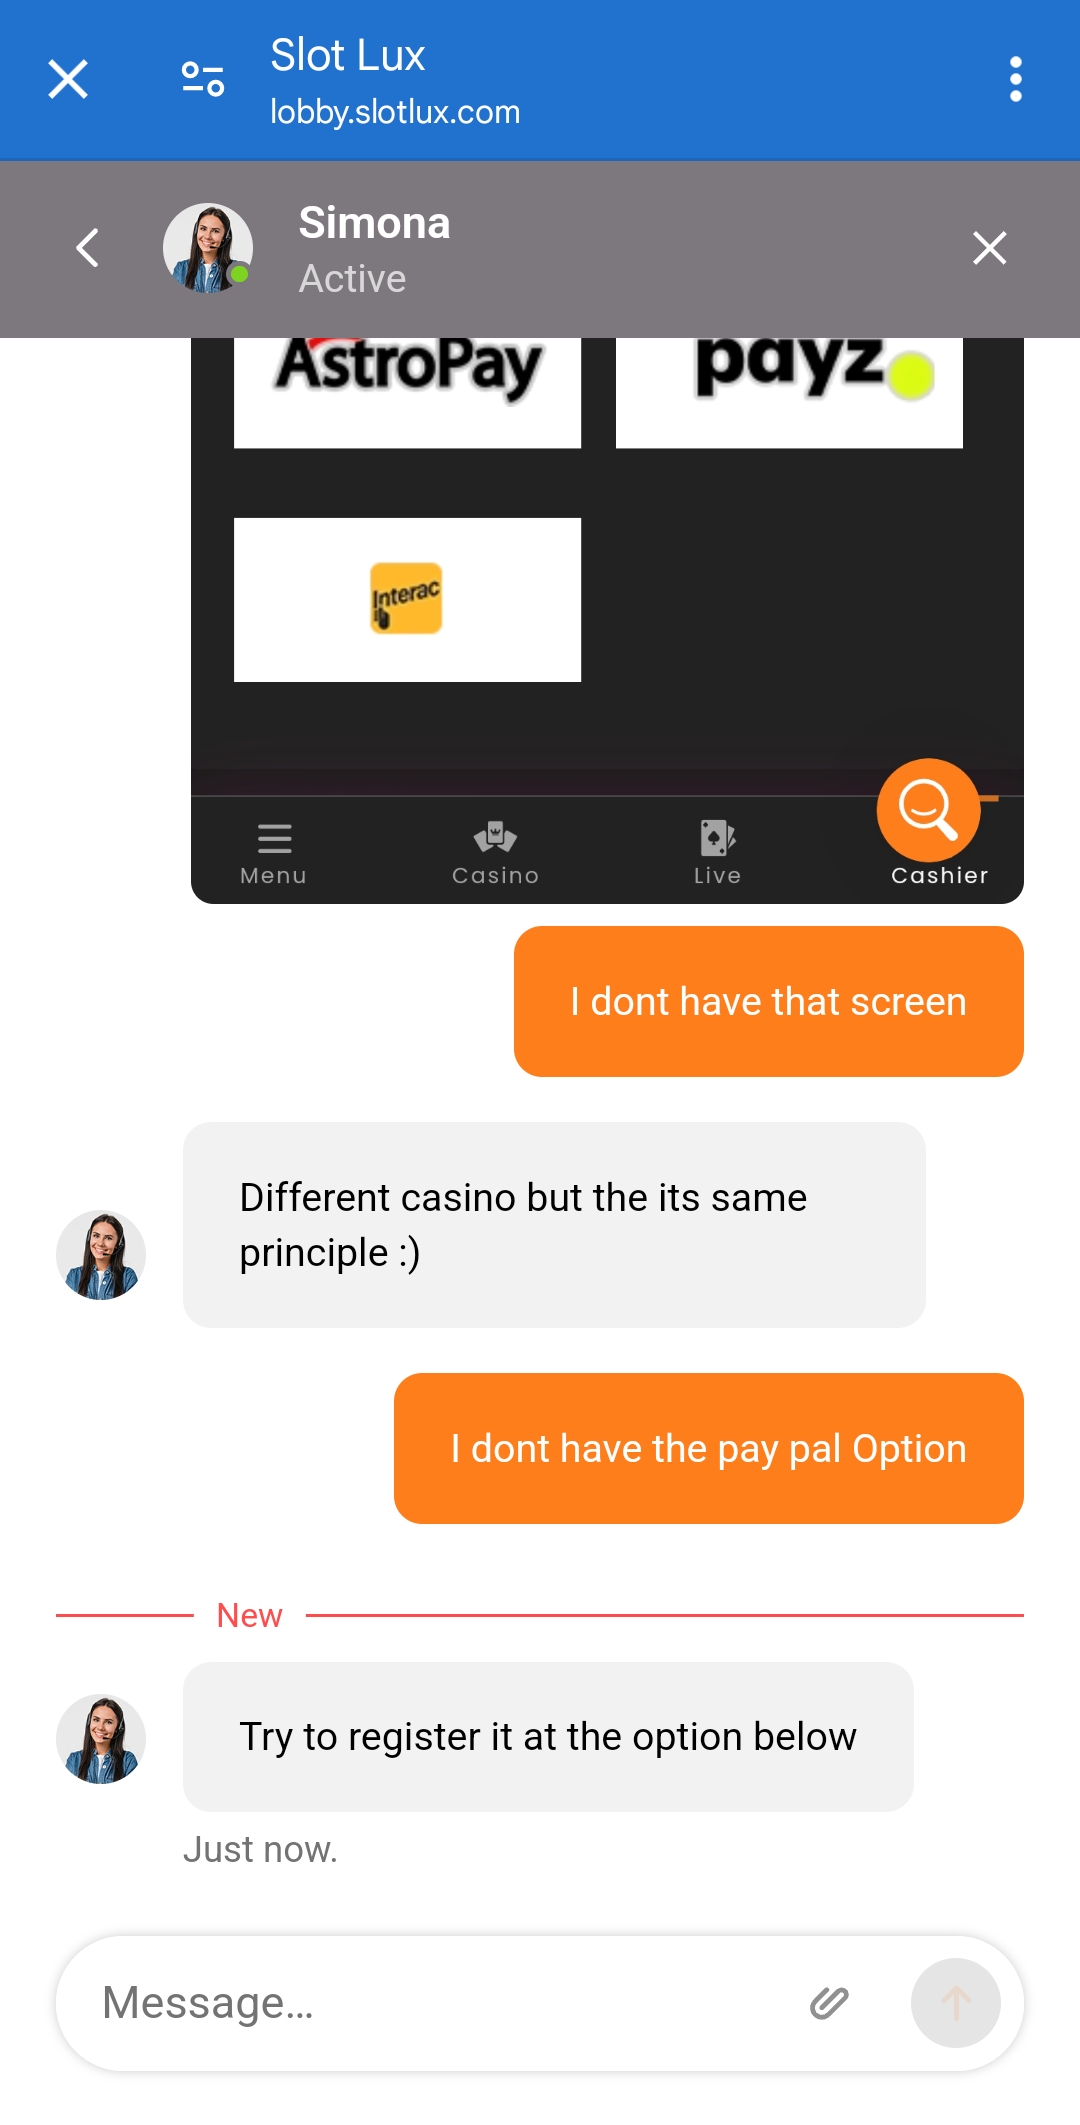Open site settings icon beside Slot Lux

pos(203,79)
